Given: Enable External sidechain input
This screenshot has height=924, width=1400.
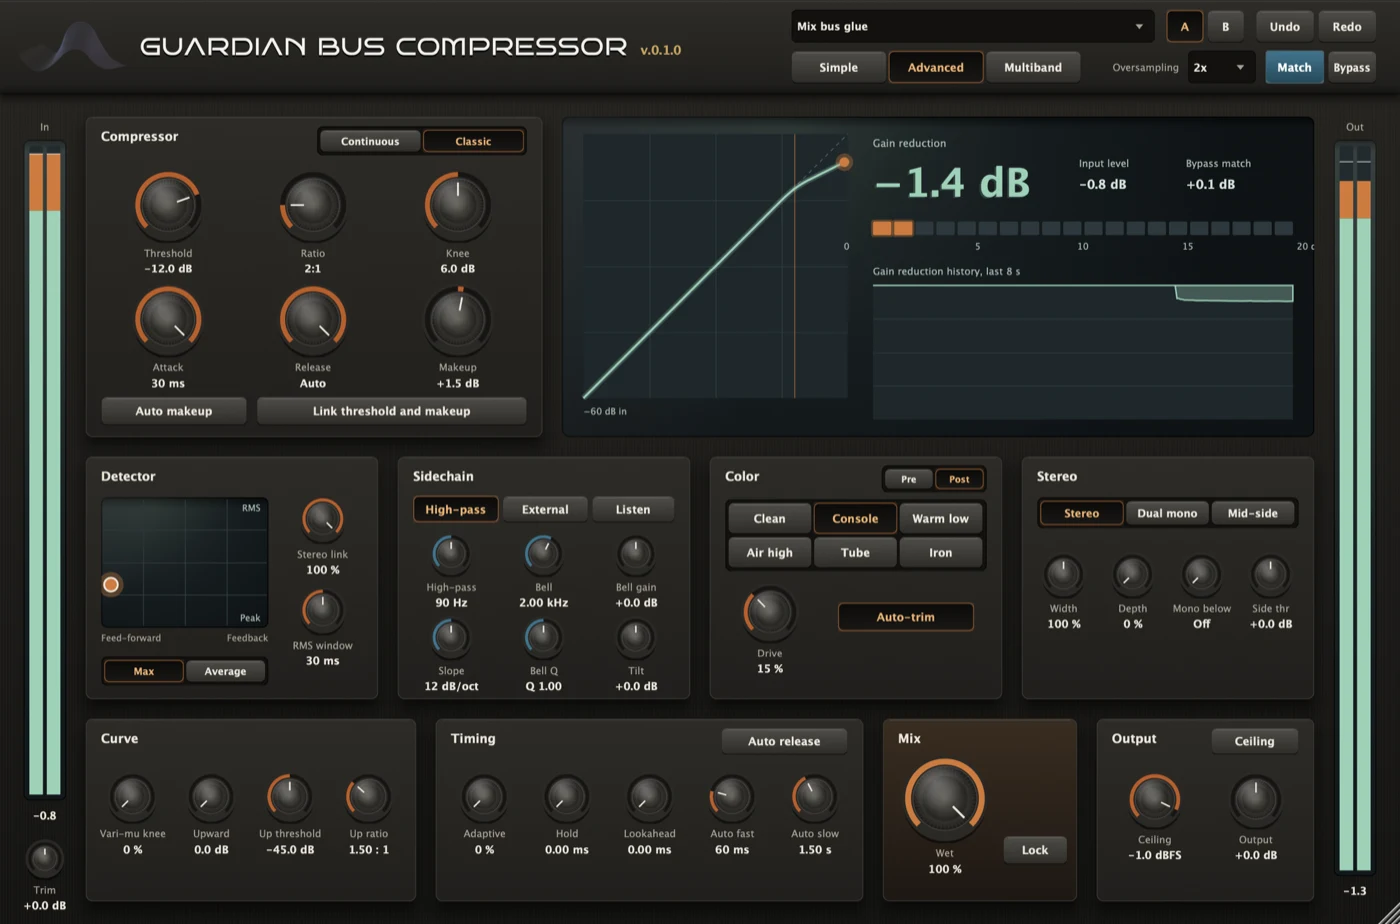Looking at the screenshot, I should 545,509.
